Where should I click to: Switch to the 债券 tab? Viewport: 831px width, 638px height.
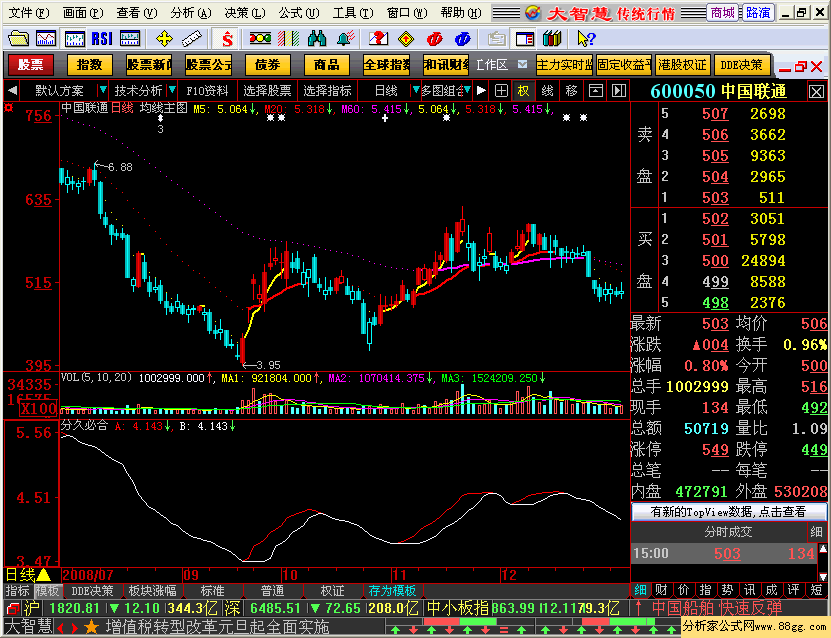pos(268,65)
